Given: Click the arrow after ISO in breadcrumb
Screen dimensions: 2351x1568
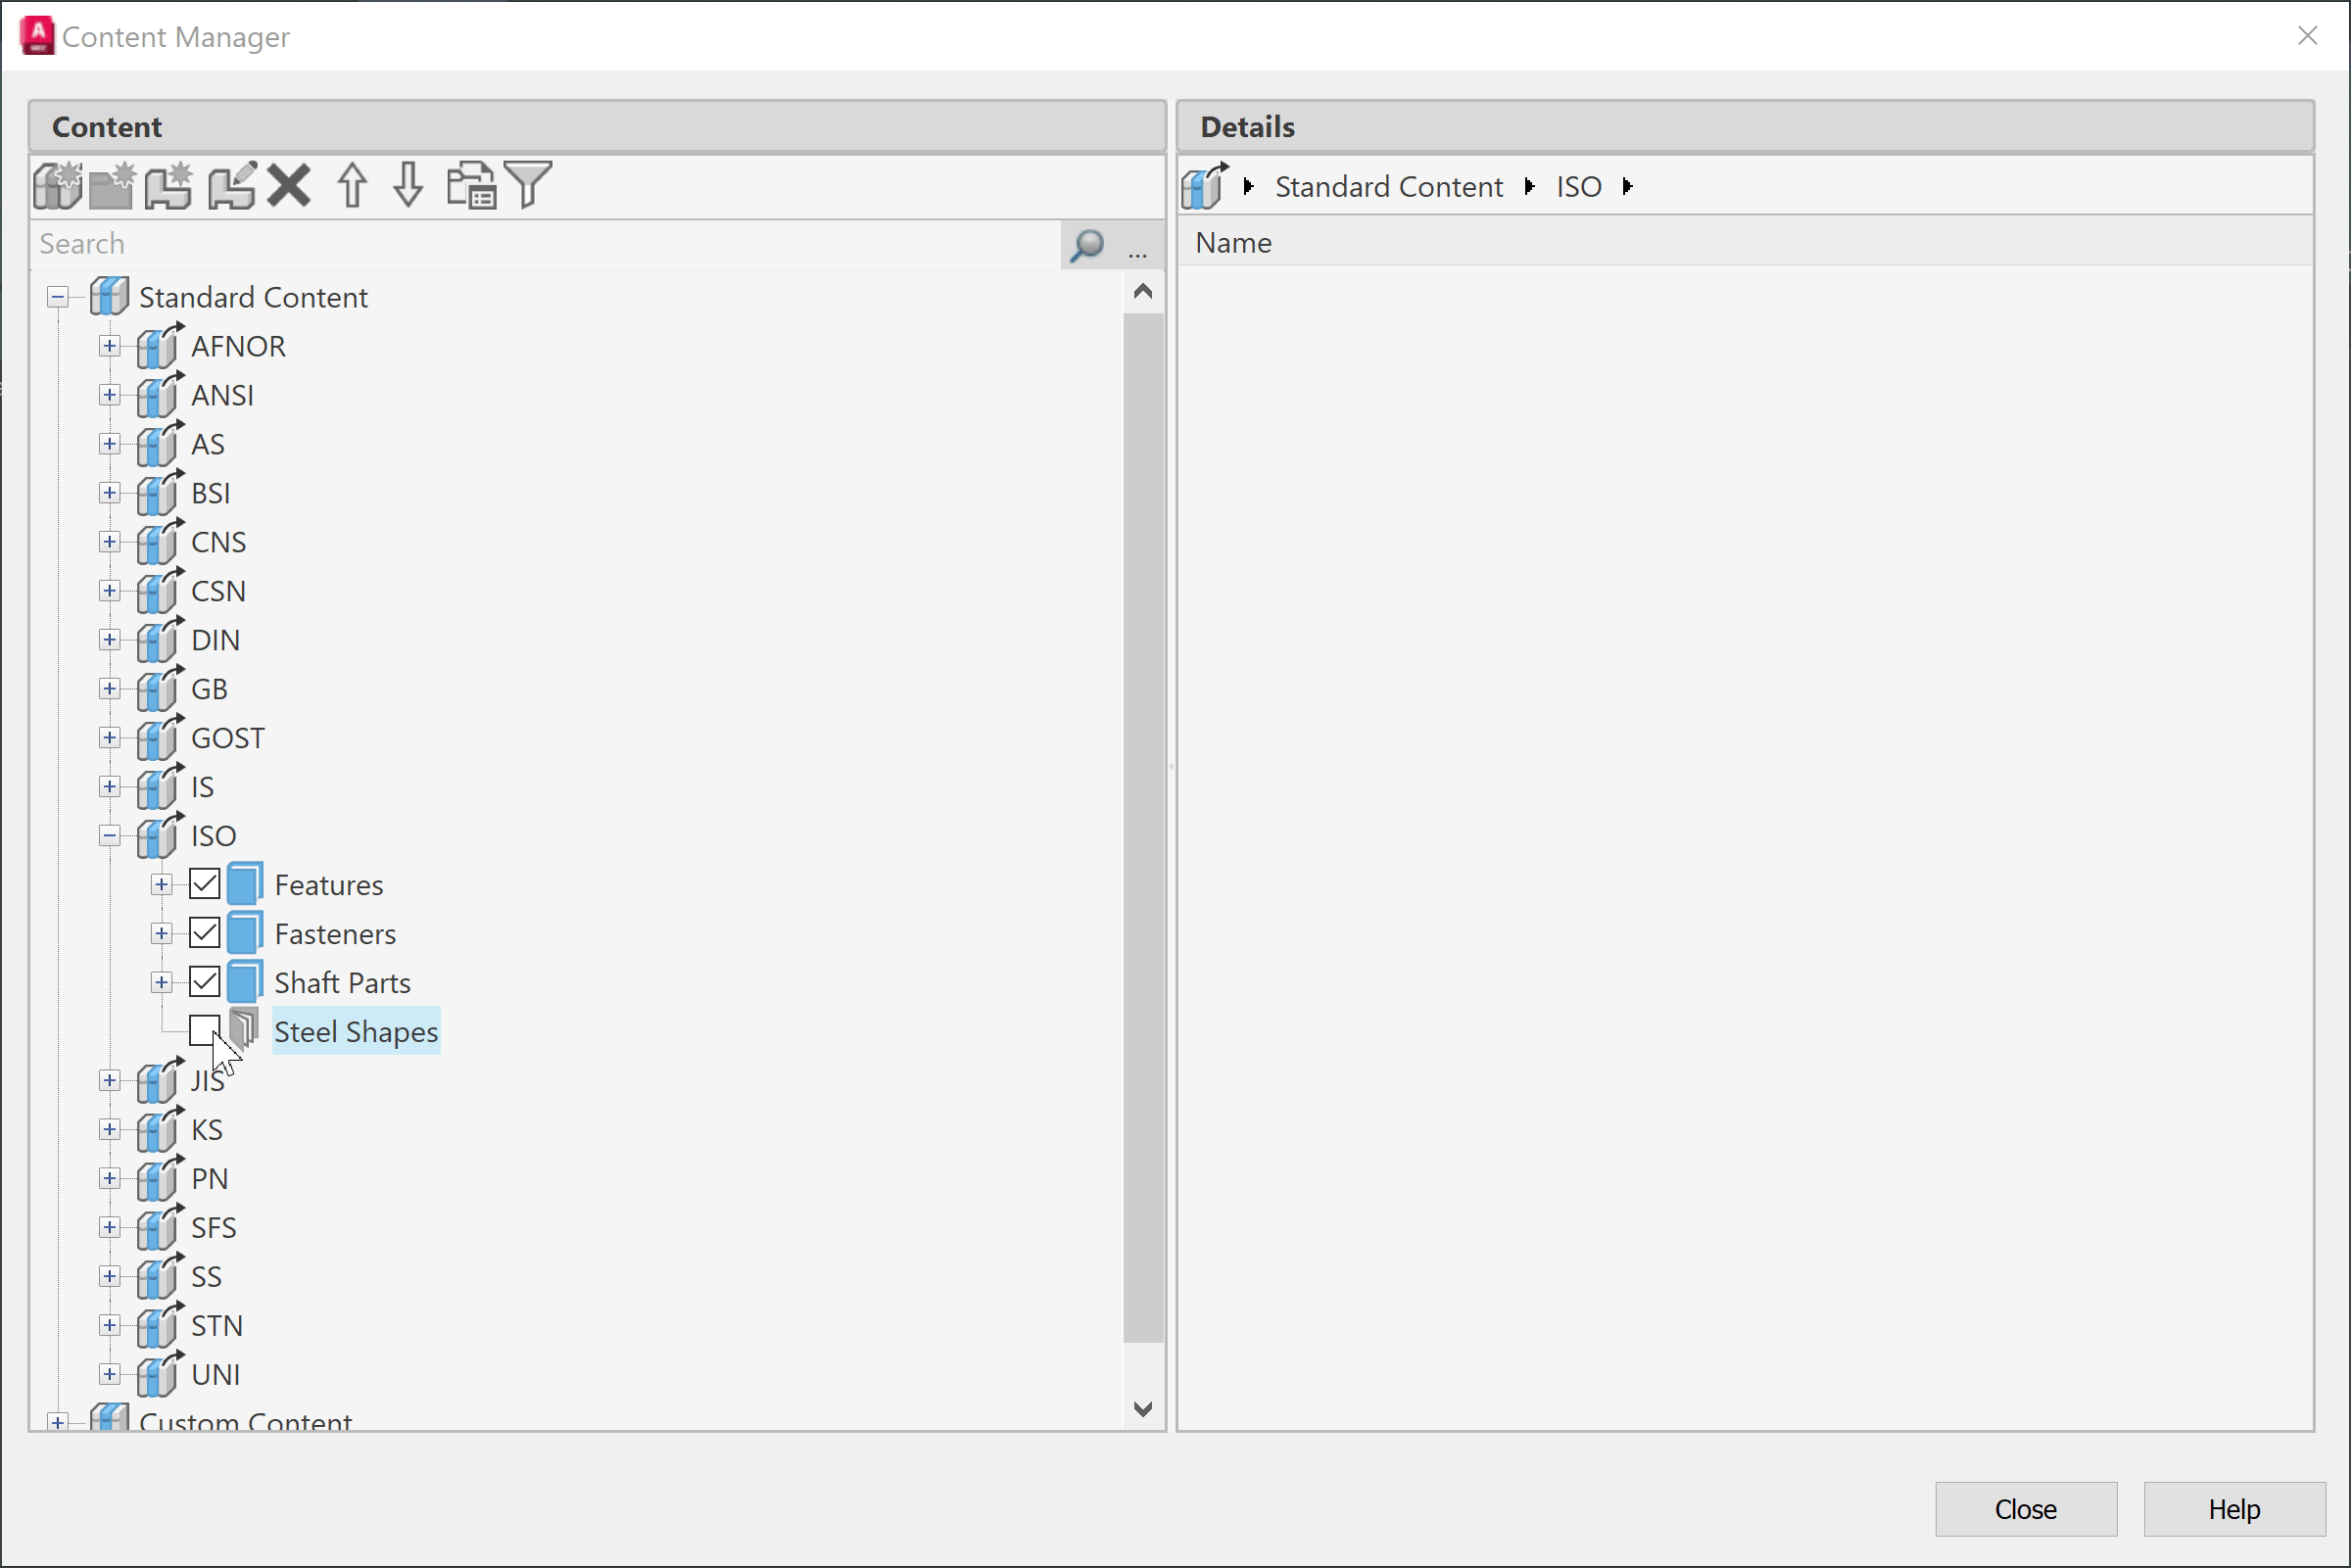Looking at the screenshot, I should (1627, 187).
